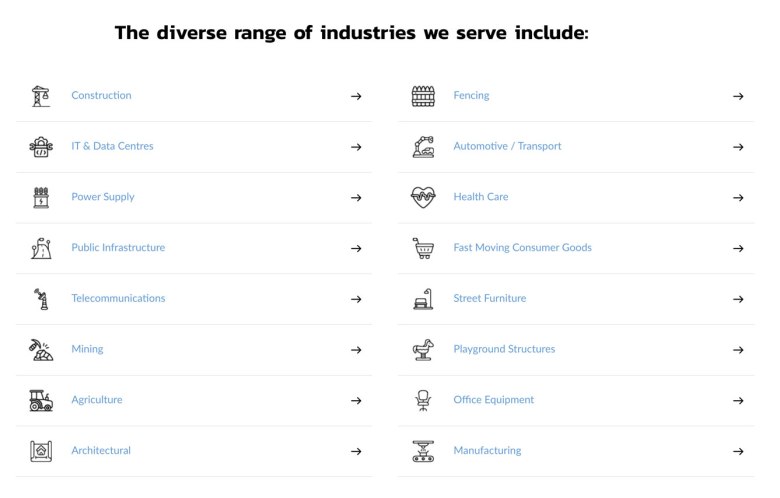
Task: Click the shopping cart icon
Action: (x=423, y=248)
